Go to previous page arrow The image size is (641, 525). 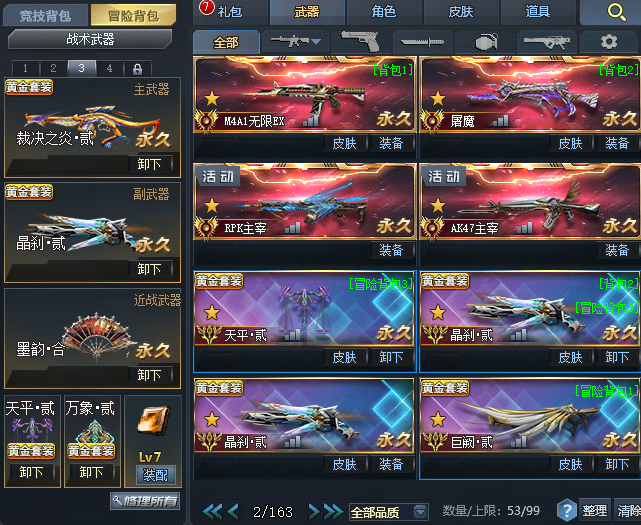pos(233,511)
